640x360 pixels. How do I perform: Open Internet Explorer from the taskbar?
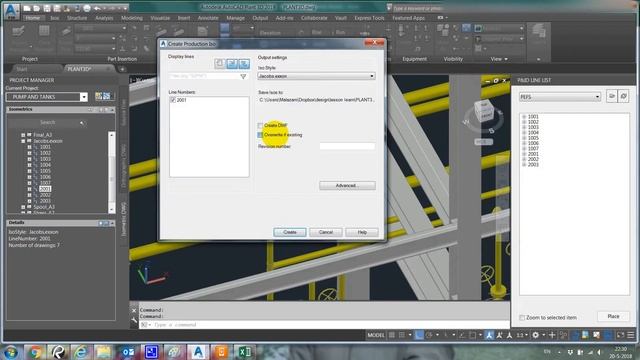(x=81, y=351)
